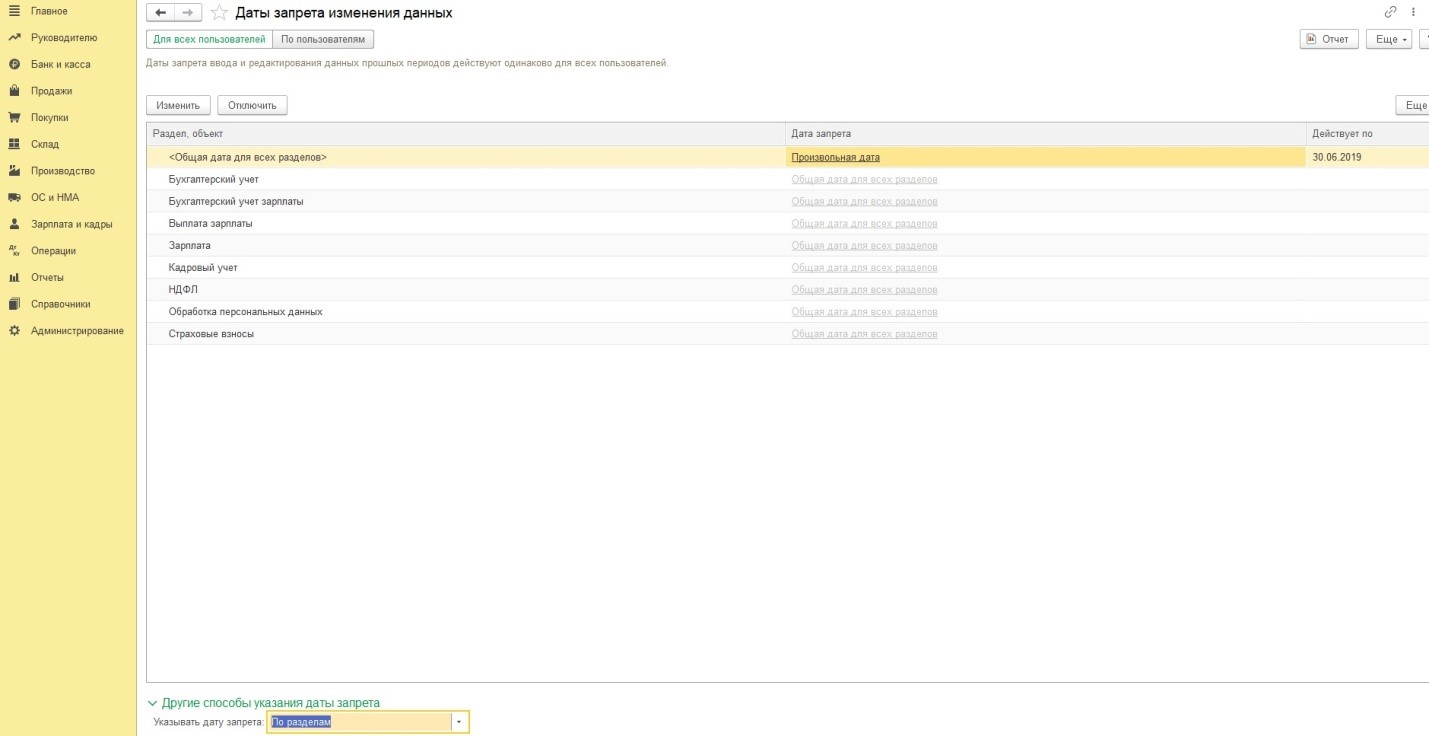Sort by Раздел, объект column header
This screenshot has width=1429, height=736.
point(466,134)
